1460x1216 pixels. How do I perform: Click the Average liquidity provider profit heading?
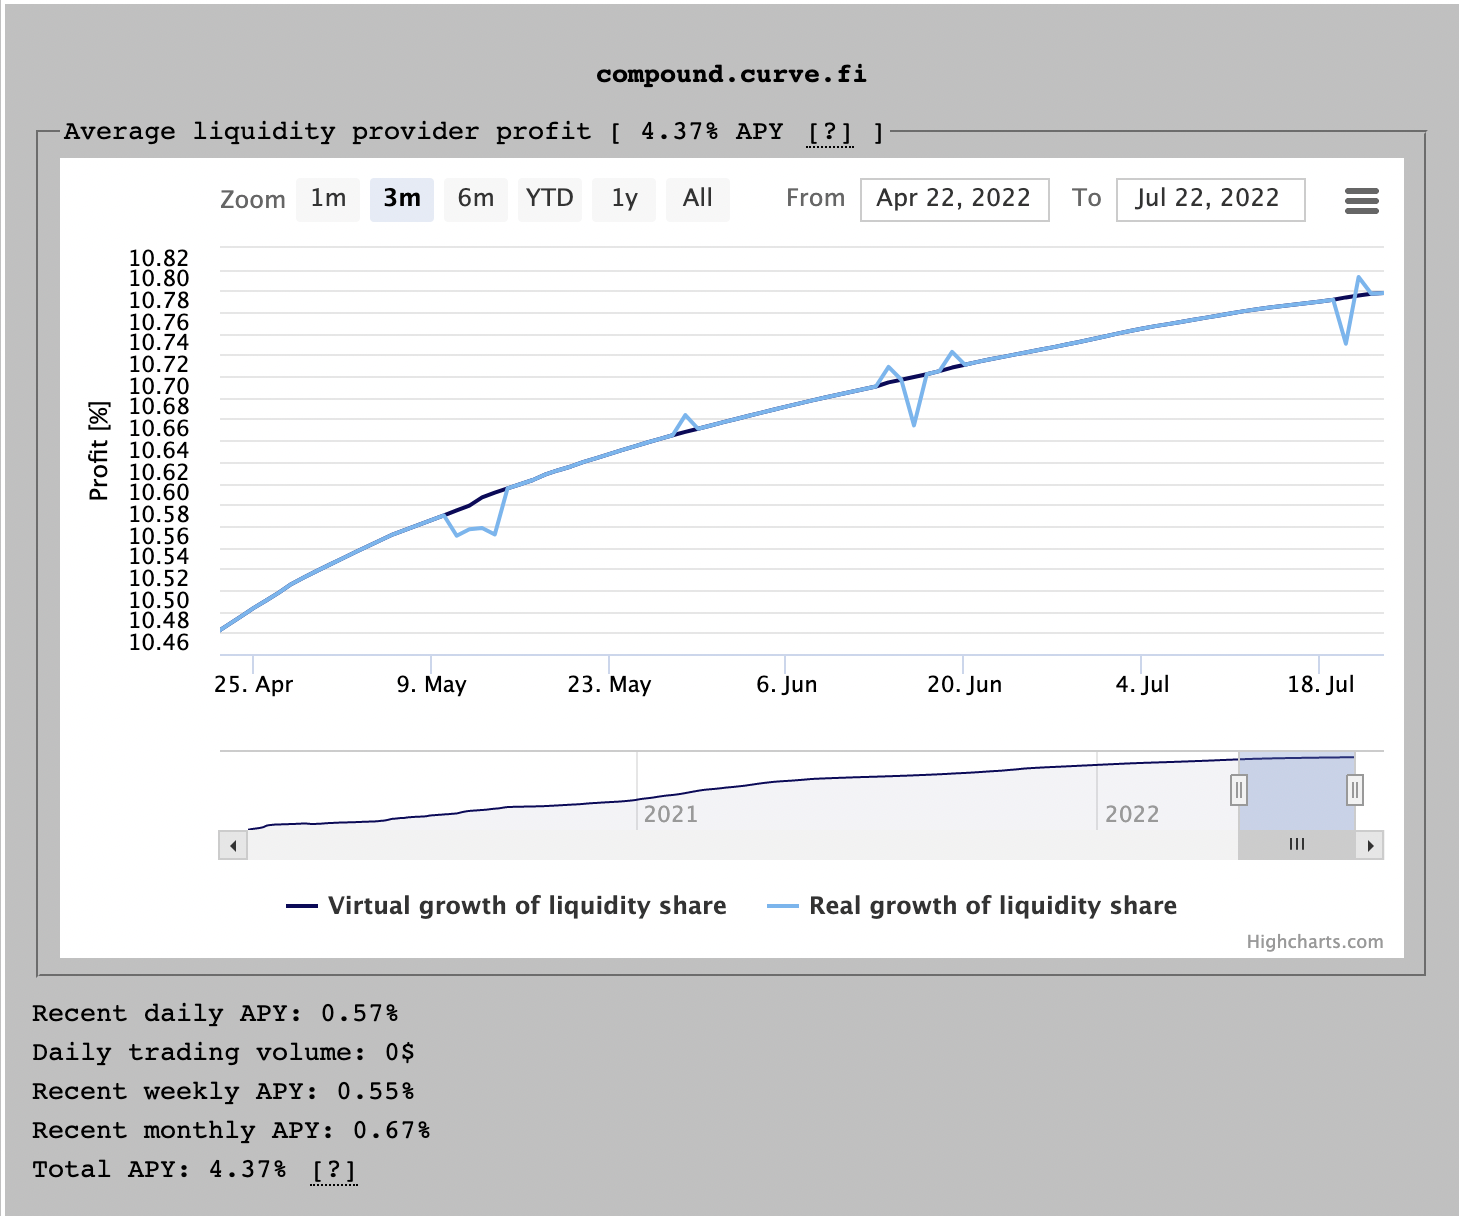(x=328, y=132)
